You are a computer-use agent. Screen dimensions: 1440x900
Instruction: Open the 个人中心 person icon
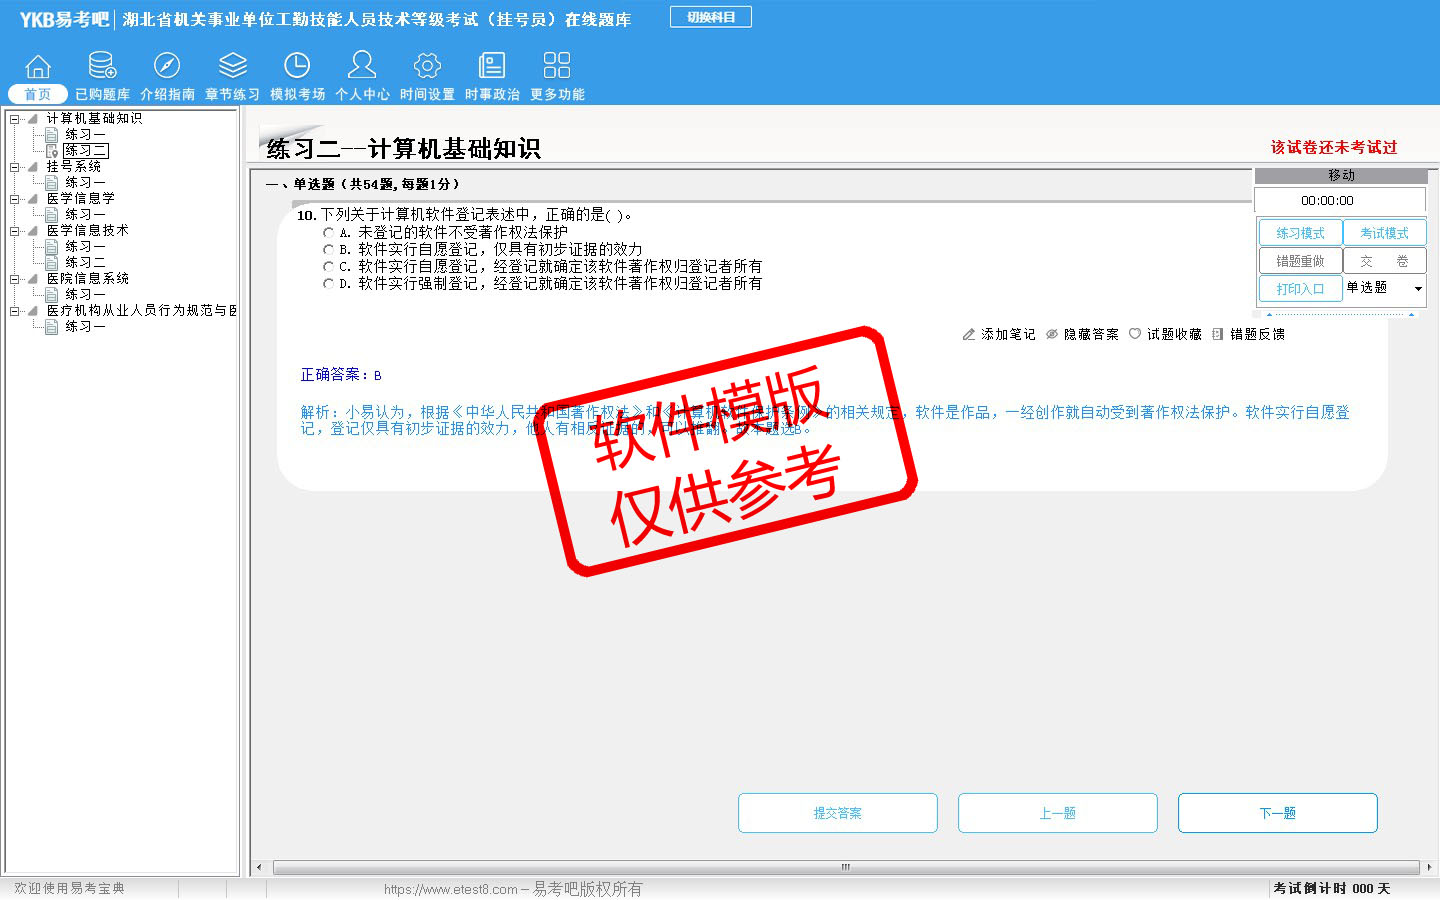[362, 65]
